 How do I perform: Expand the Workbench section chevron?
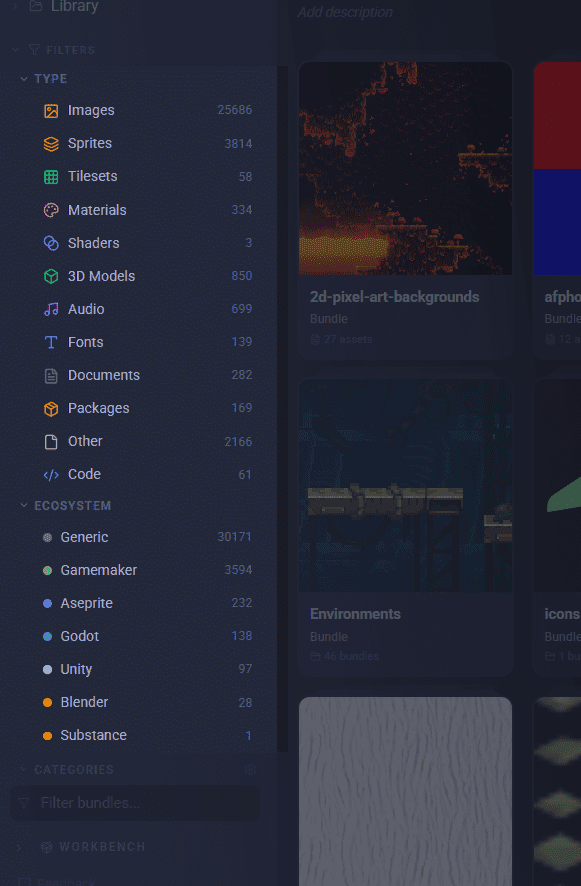(19, 846)
